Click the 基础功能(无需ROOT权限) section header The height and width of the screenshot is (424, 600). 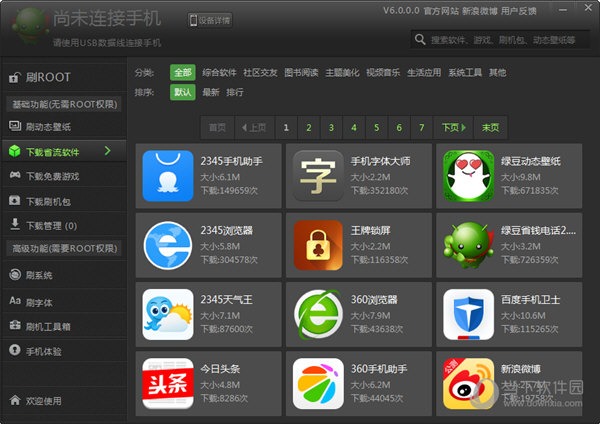click(64, 104)
